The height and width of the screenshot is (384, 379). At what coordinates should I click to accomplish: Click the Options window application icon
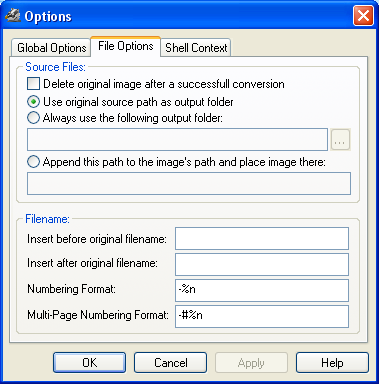(x=13, y=16)
